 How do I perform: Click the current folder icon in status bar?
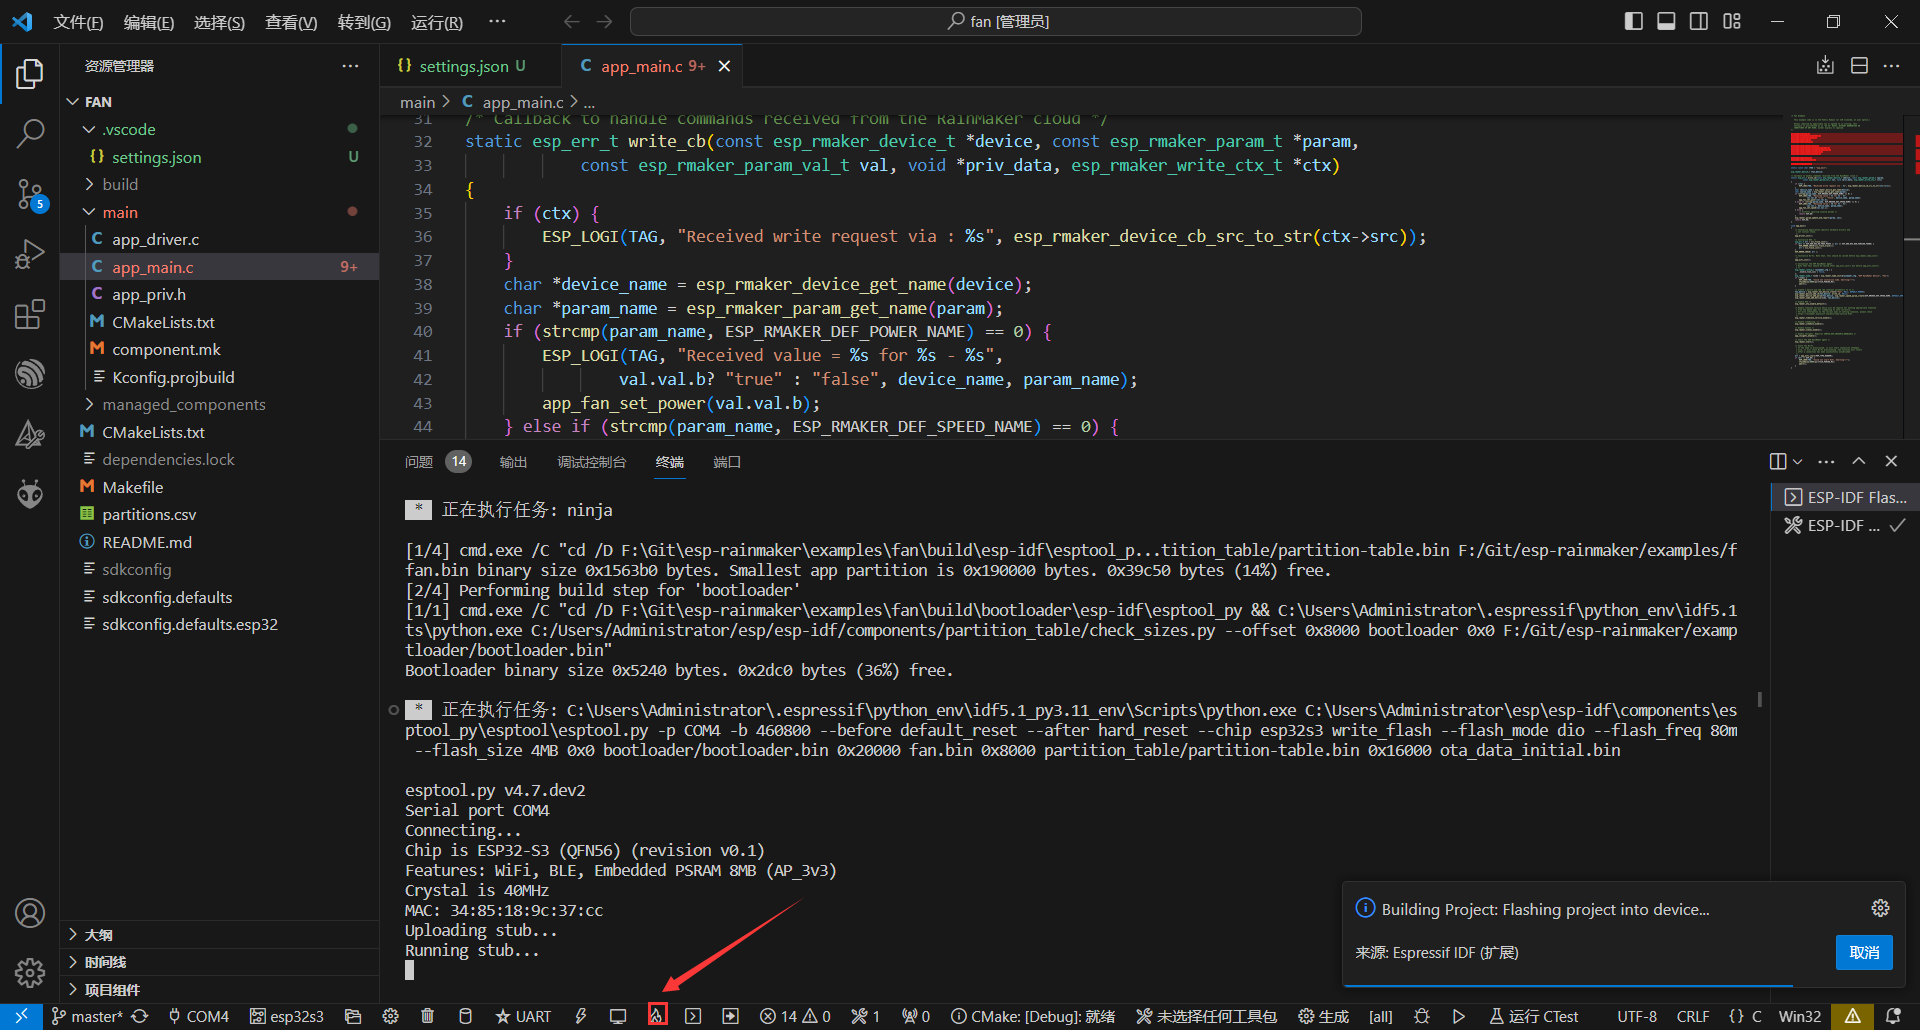tap(352, 1016)
